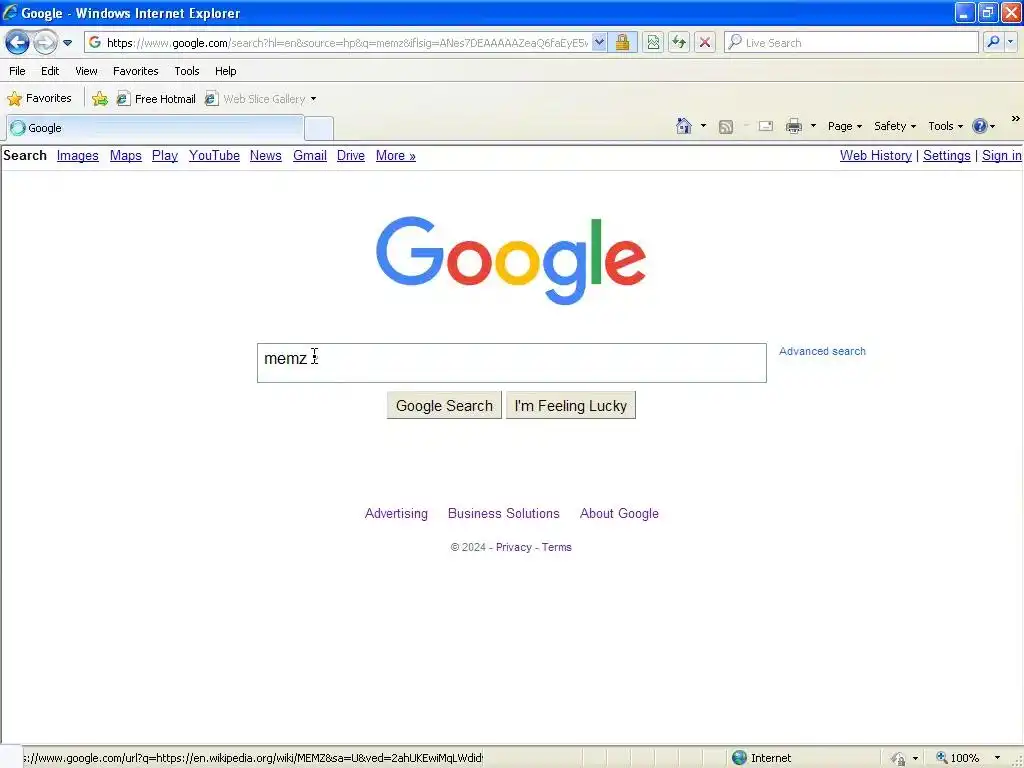
Task: Open the Page command bar menu
Action: click(844, 126)
